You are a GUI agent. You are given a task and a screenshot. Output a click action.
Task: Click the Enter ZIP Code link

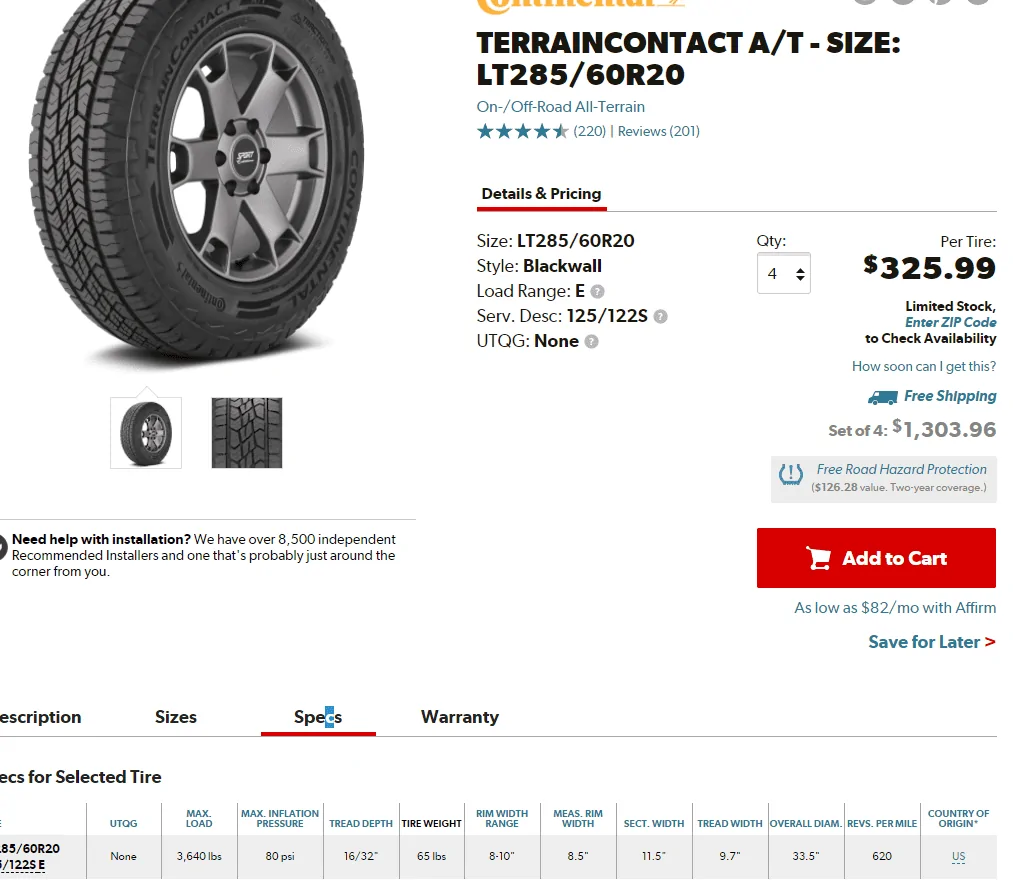(x=950, y=322)
